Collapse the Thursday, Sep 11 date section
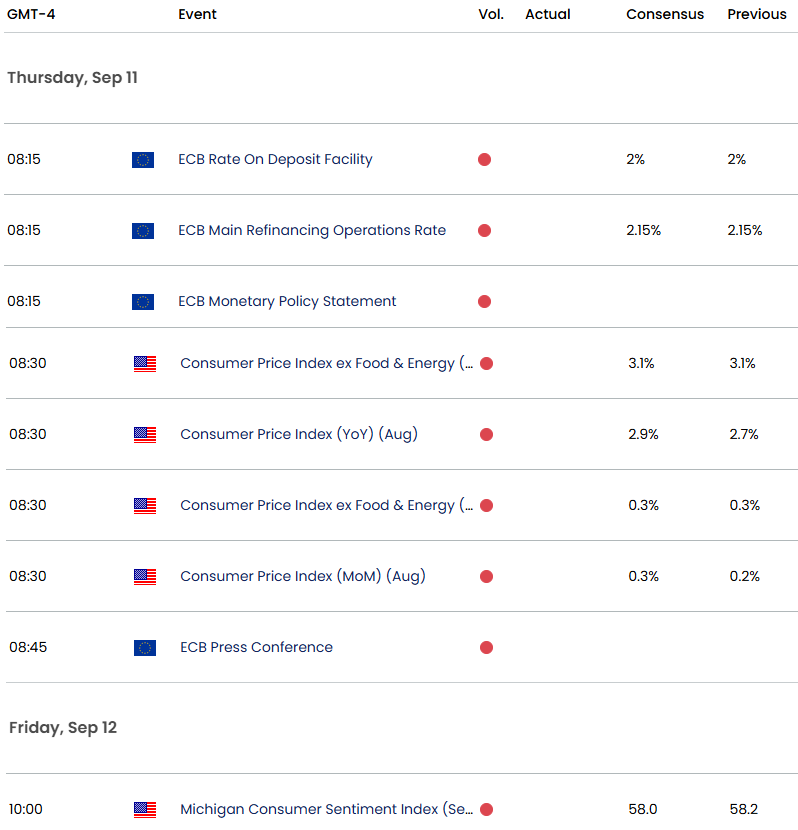 click(x=72, y=78)
